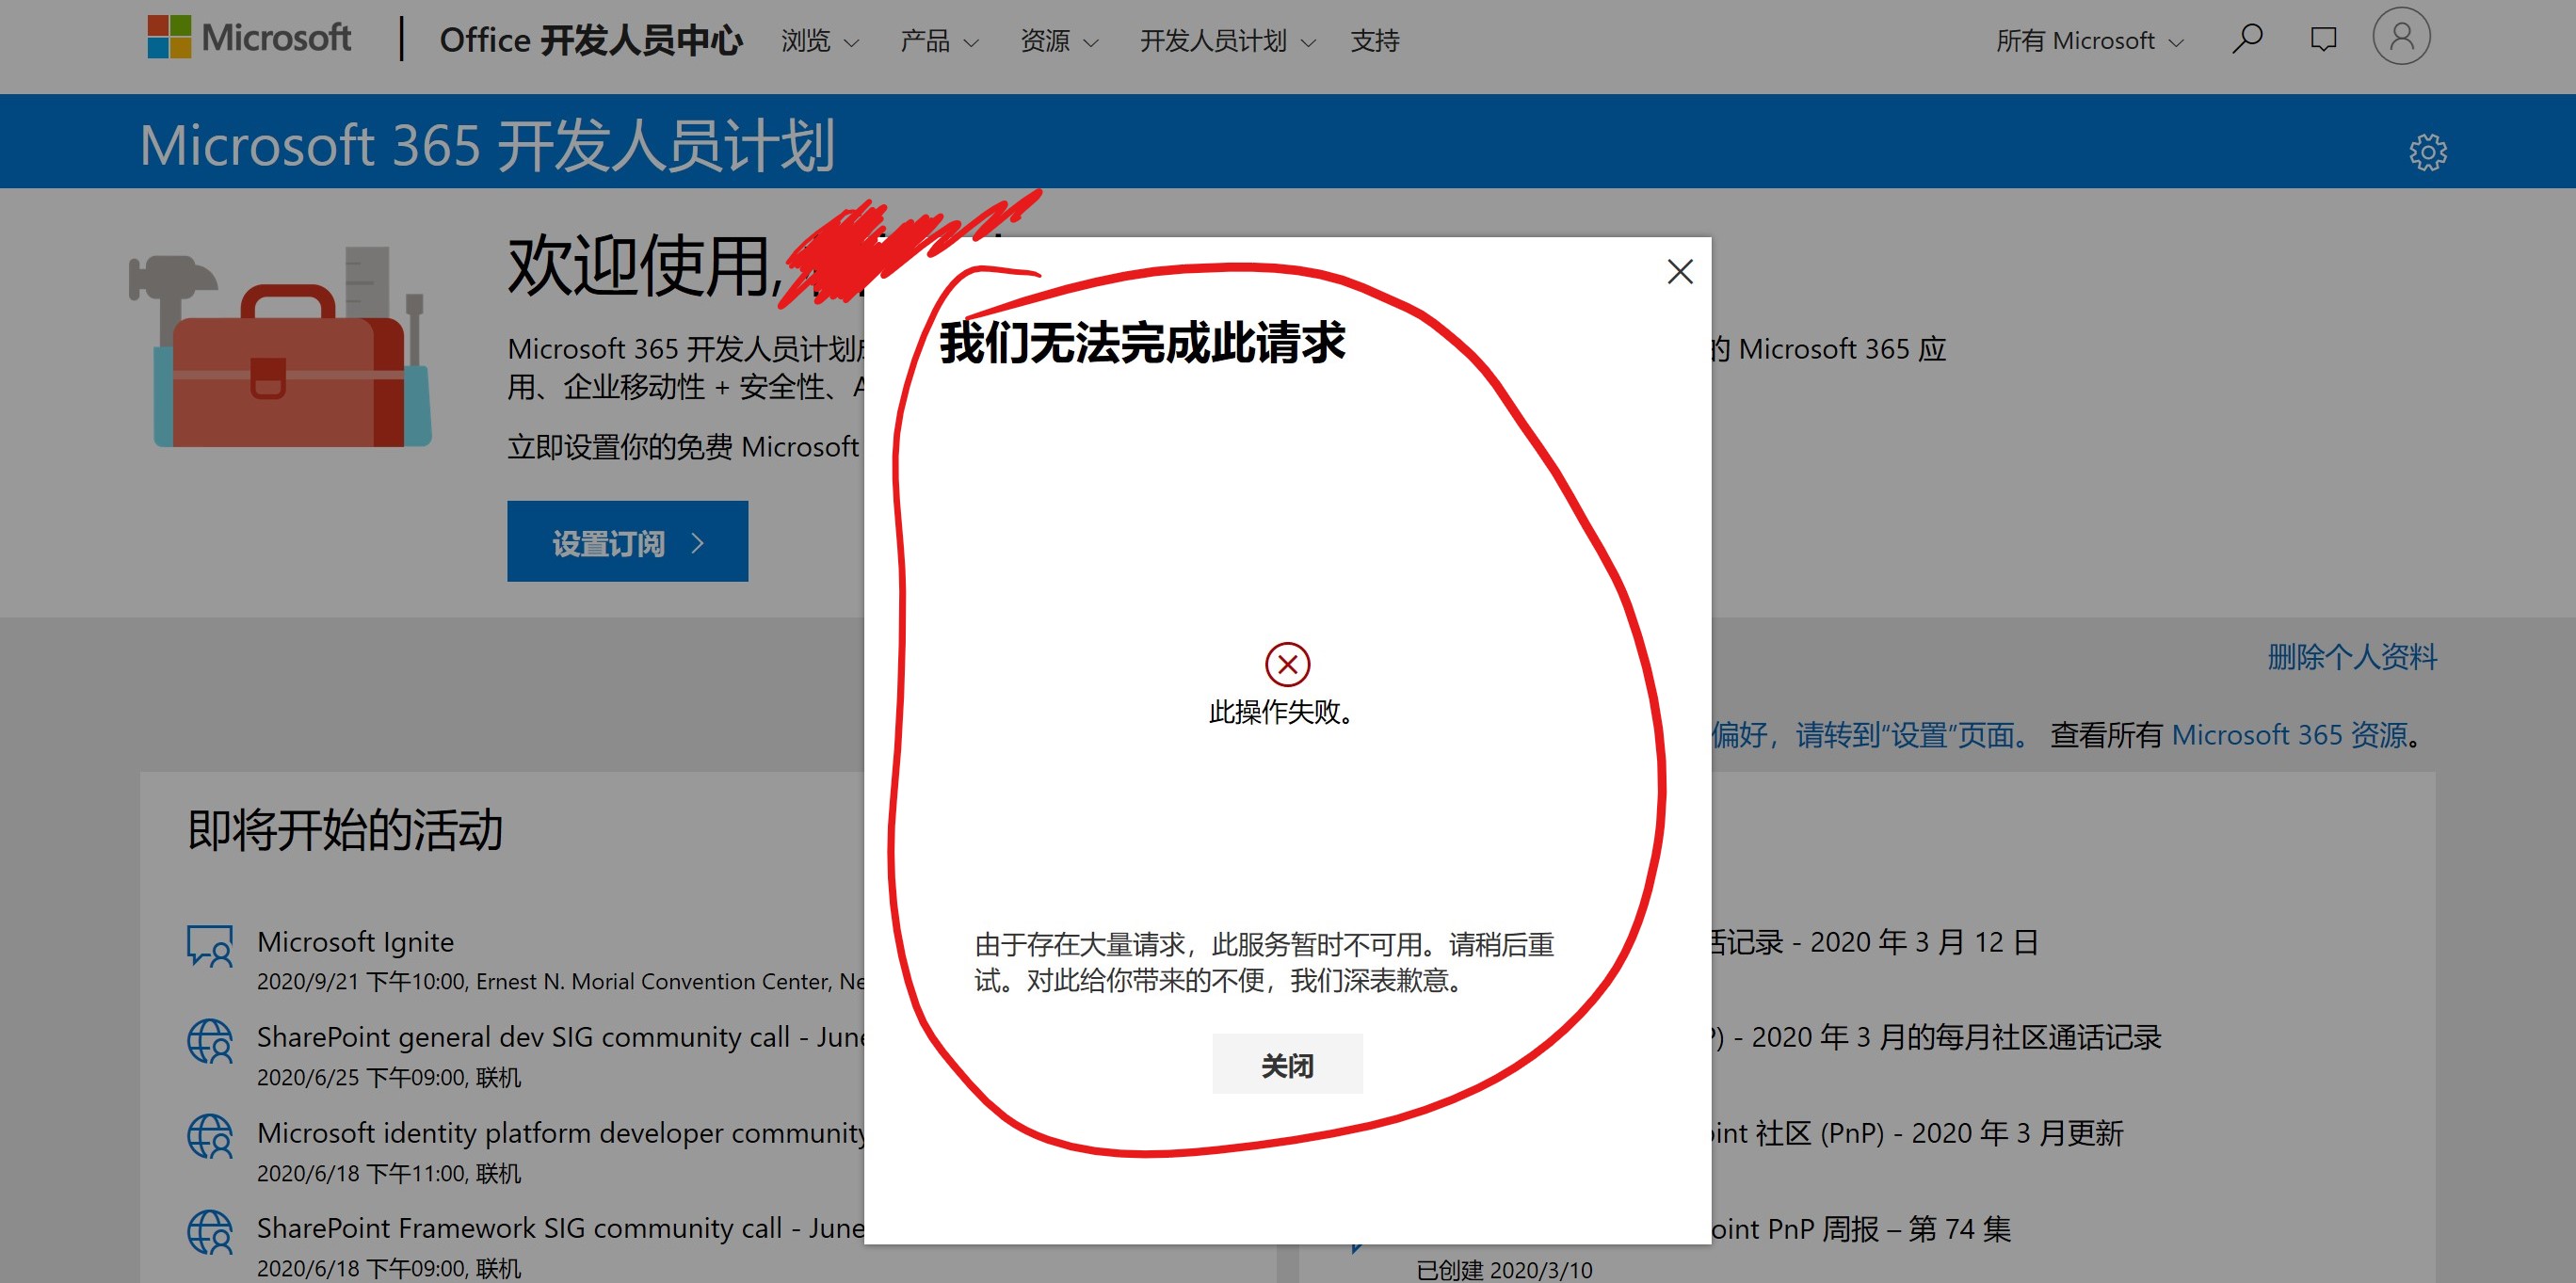
Task: Click the 已创建 2020/3/10 date text
Action: pyautogui.click(x=1504, y=1270)
